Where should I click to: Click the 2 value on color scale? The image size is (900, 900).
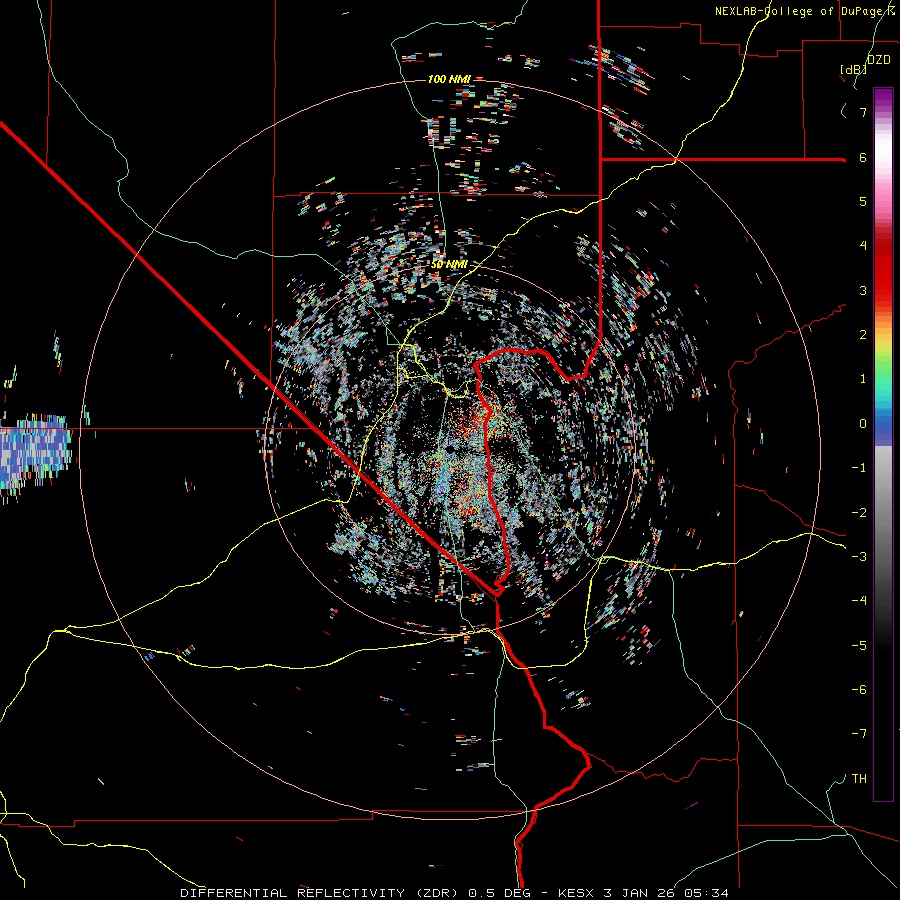[862, 335]
